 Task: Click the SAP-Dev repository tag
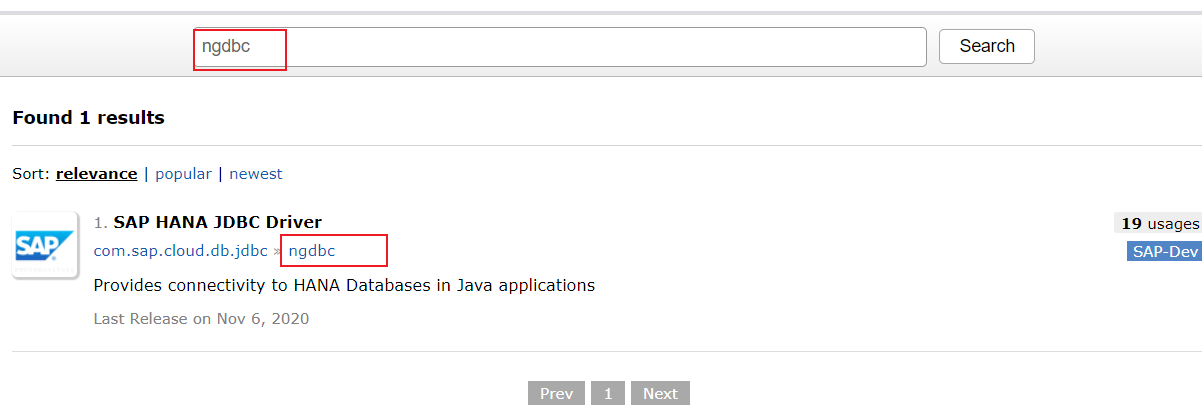(x=1164, y=252)
